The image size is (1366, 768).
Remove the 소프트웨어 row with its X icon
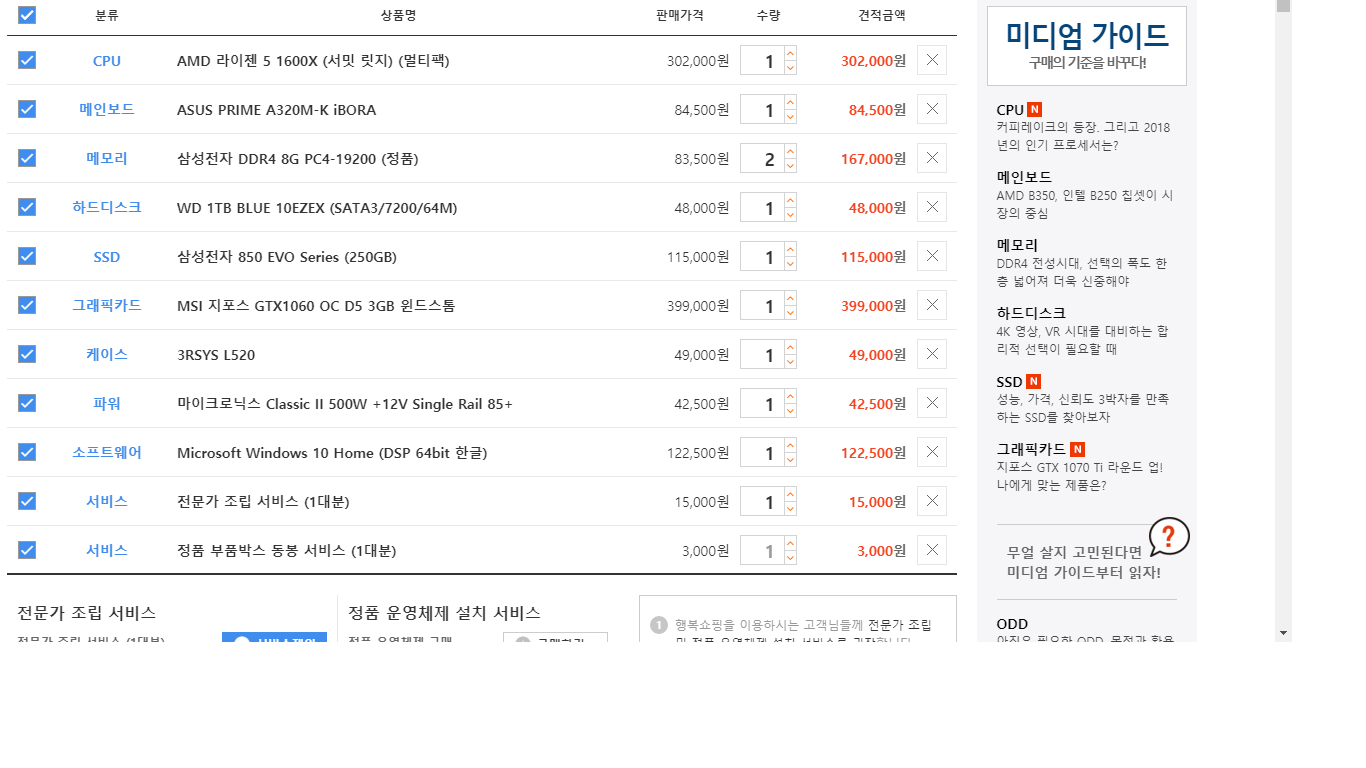click(x=932, y=452)
